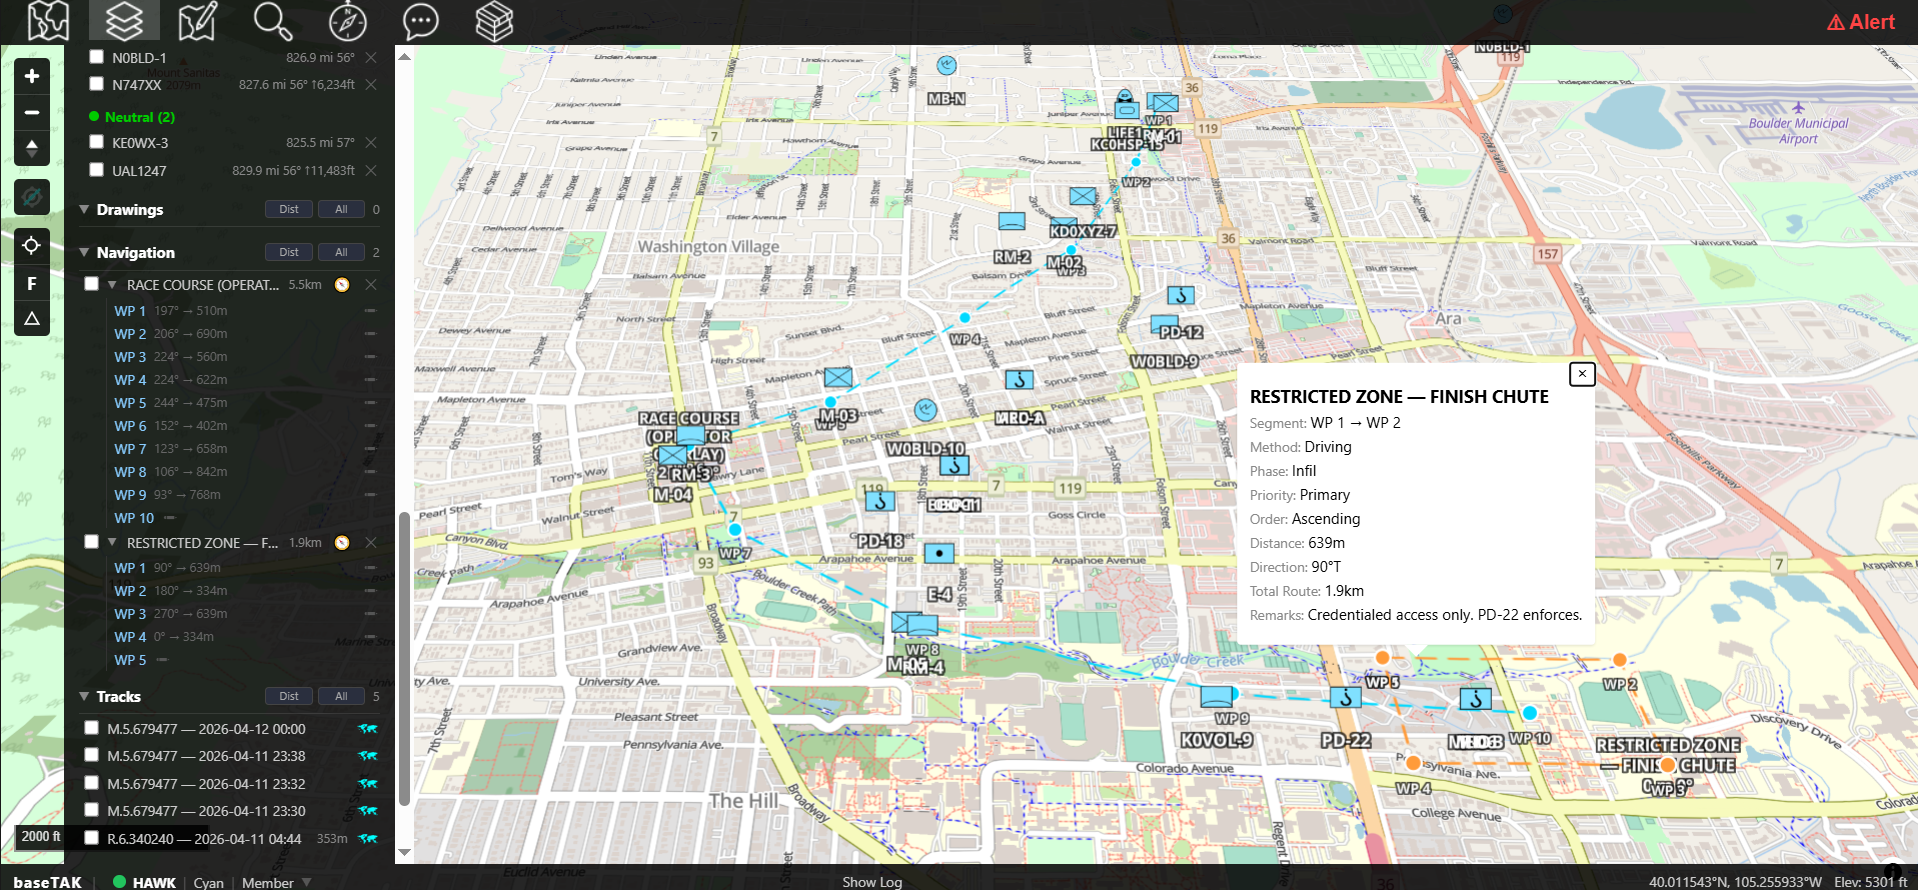Click the red Alert indicator
The width and height of the screenshot is (1918, 890).
click(1861, 22)
